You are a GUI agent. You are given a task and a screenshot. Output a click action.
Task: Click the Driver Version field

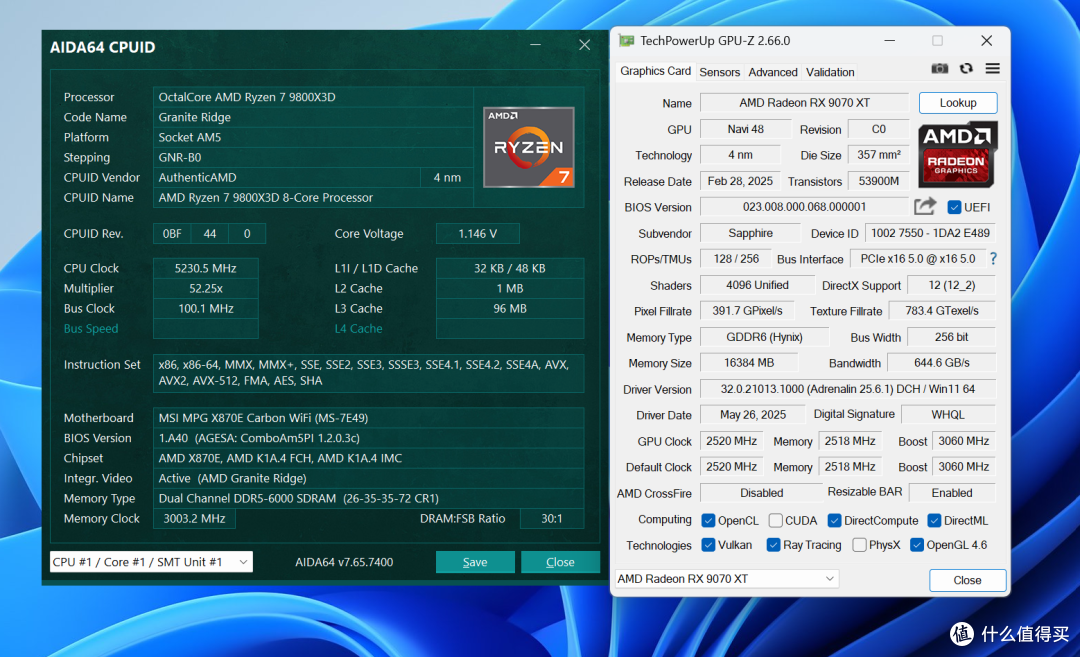848,389
